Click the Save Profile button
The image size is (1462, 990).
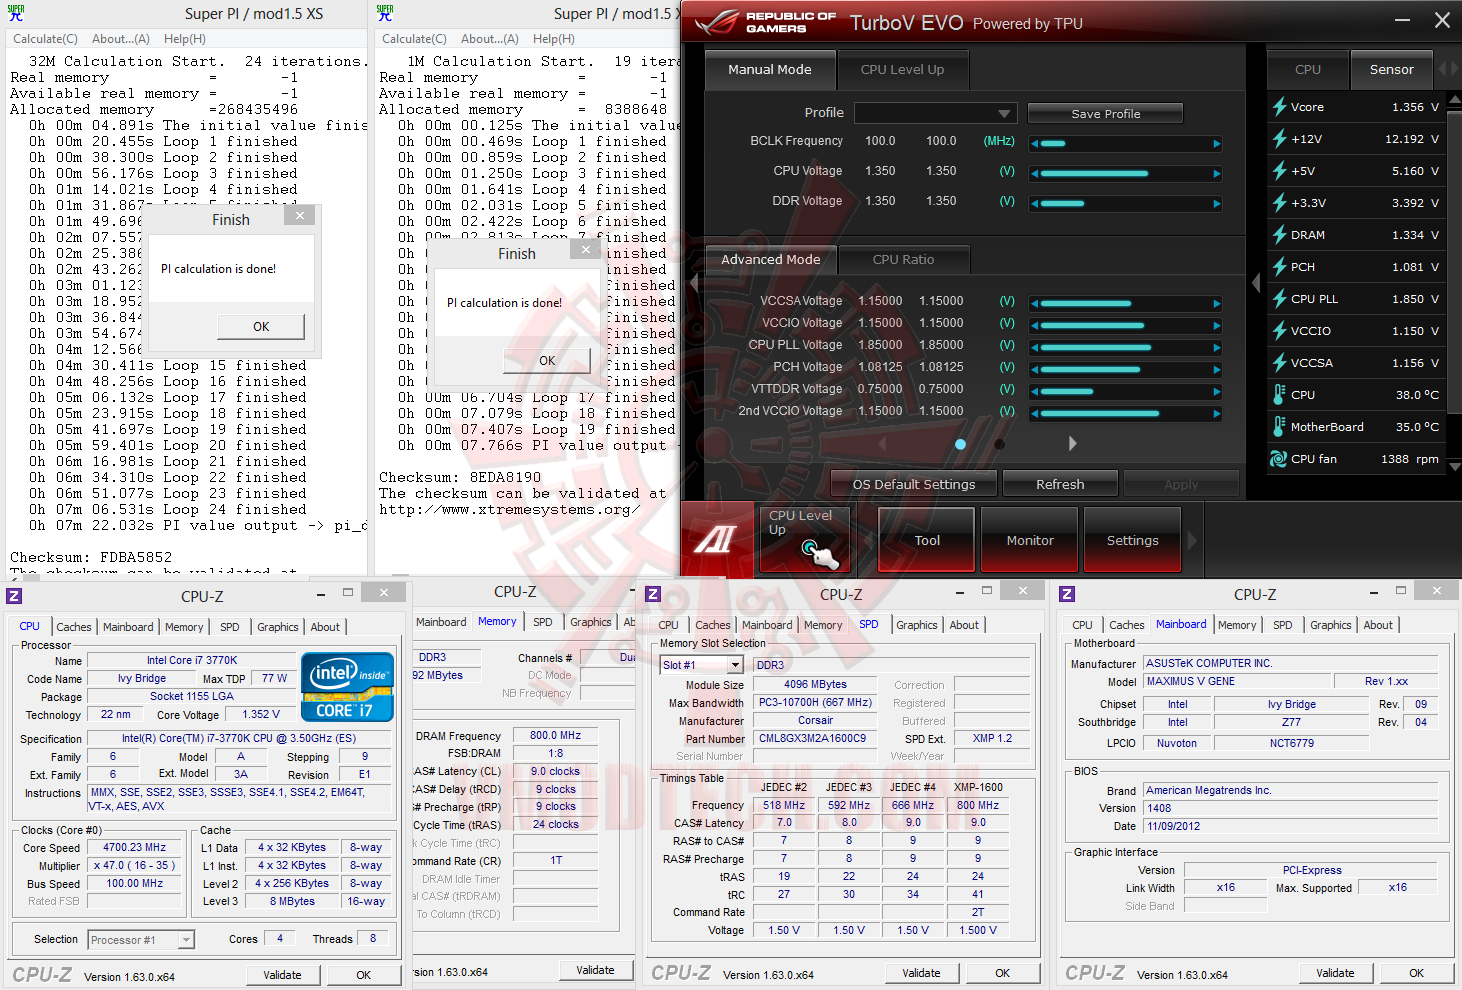pos(1105,114)
